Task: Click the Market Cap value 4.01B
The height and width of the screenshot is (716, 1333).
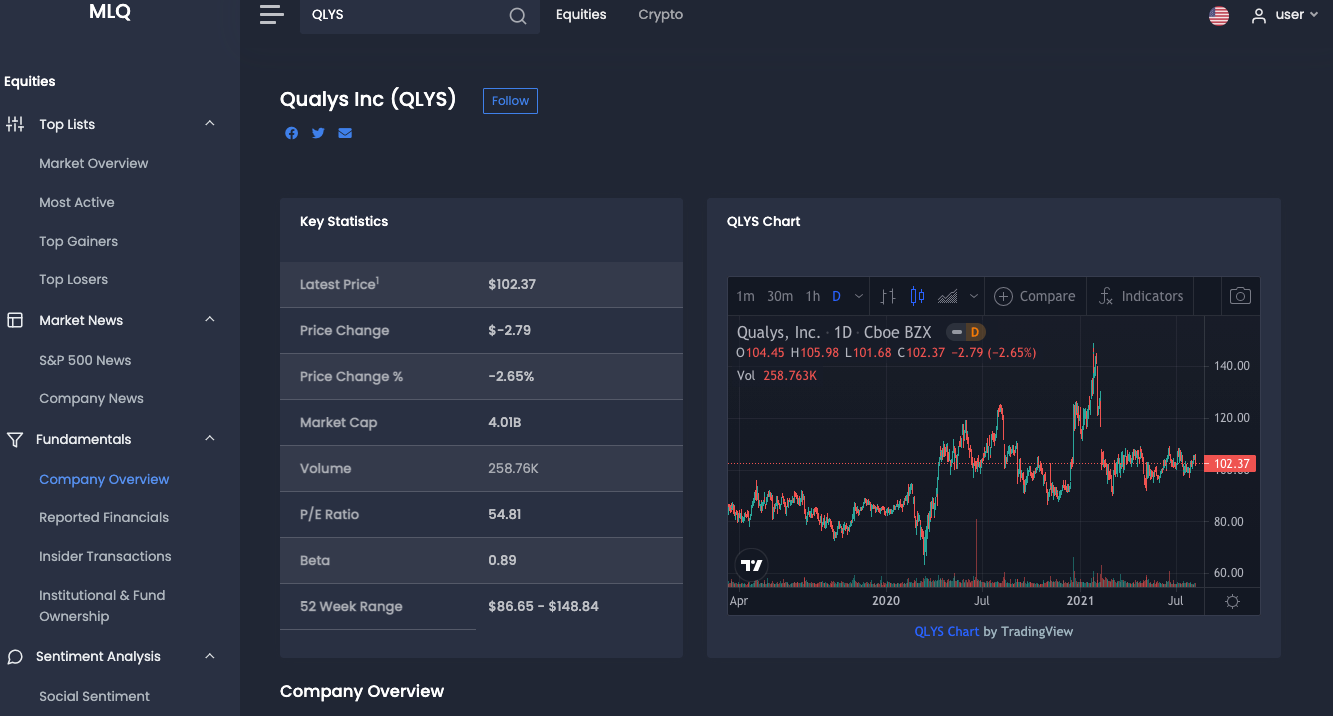Action: [505, 423]
